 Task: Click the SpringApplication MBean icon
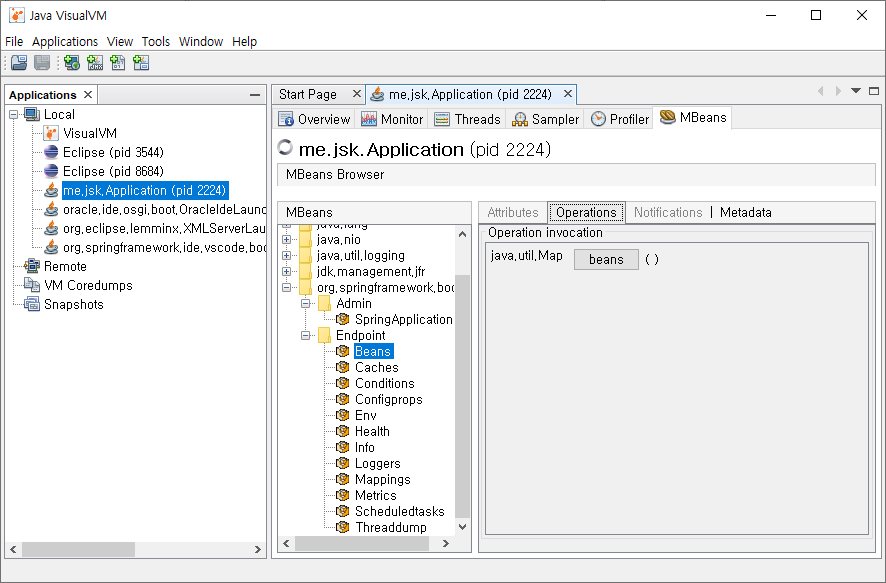point(342,319)
